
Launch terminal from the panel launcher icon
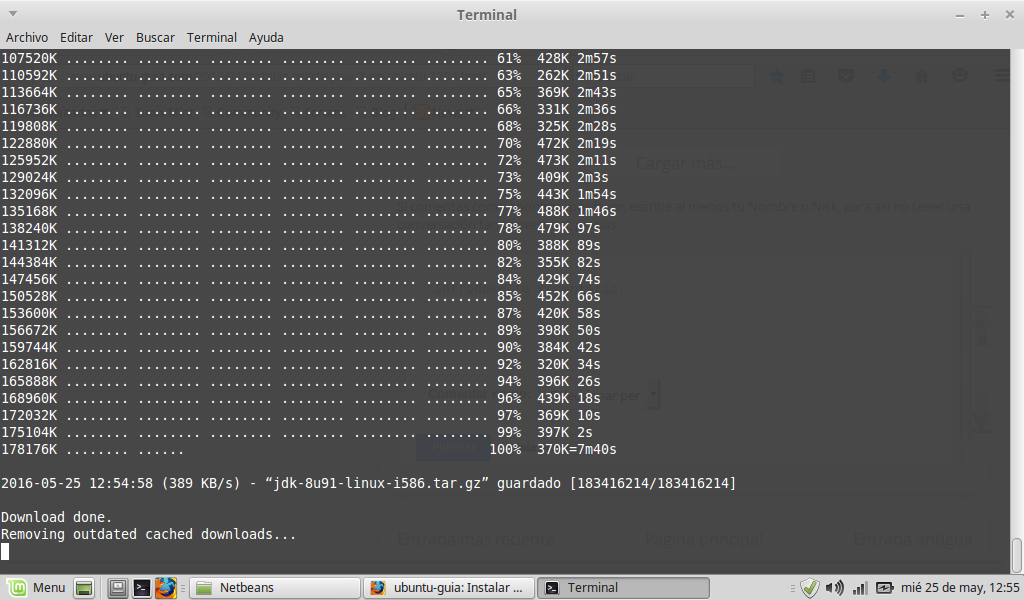142,587
